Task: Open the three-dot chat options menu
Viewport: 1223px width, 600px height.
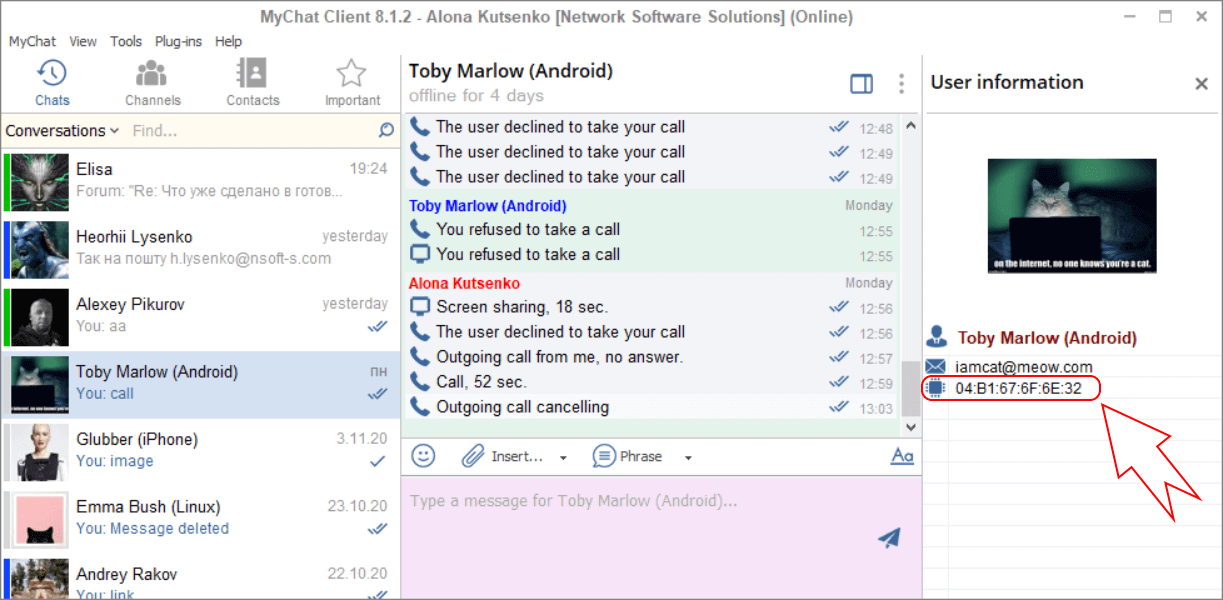Action: click(901, 84)
